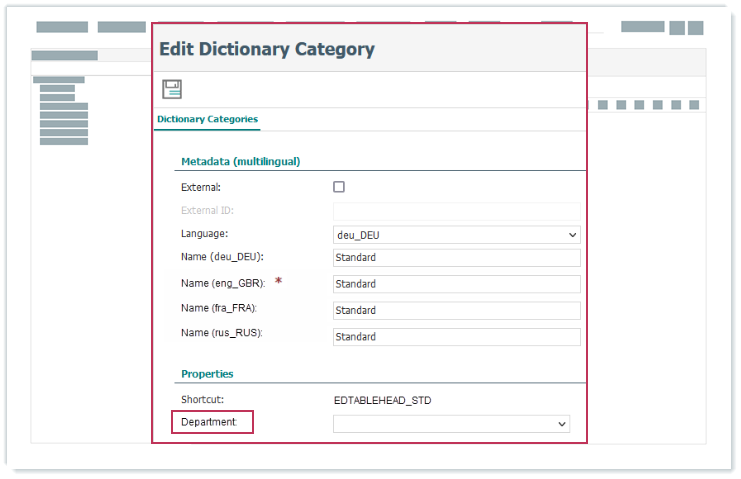This screenshot has width=741, height=479.
Task: Click the EDTABLEHEAD_STD shortcut value
Action: coord(382,400)
